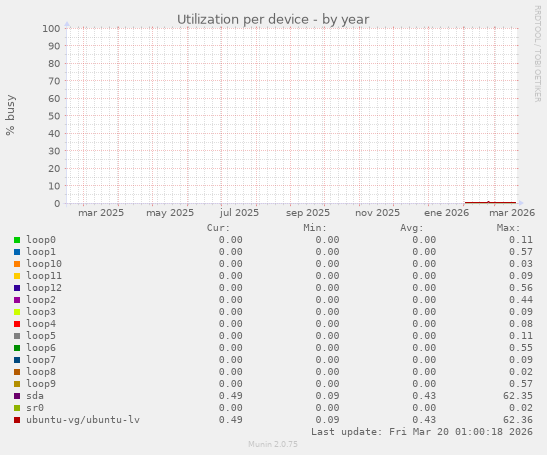Click the 'jul 2025' x-axis label
This screenshot has width=547, height=455.
(239, 213)
